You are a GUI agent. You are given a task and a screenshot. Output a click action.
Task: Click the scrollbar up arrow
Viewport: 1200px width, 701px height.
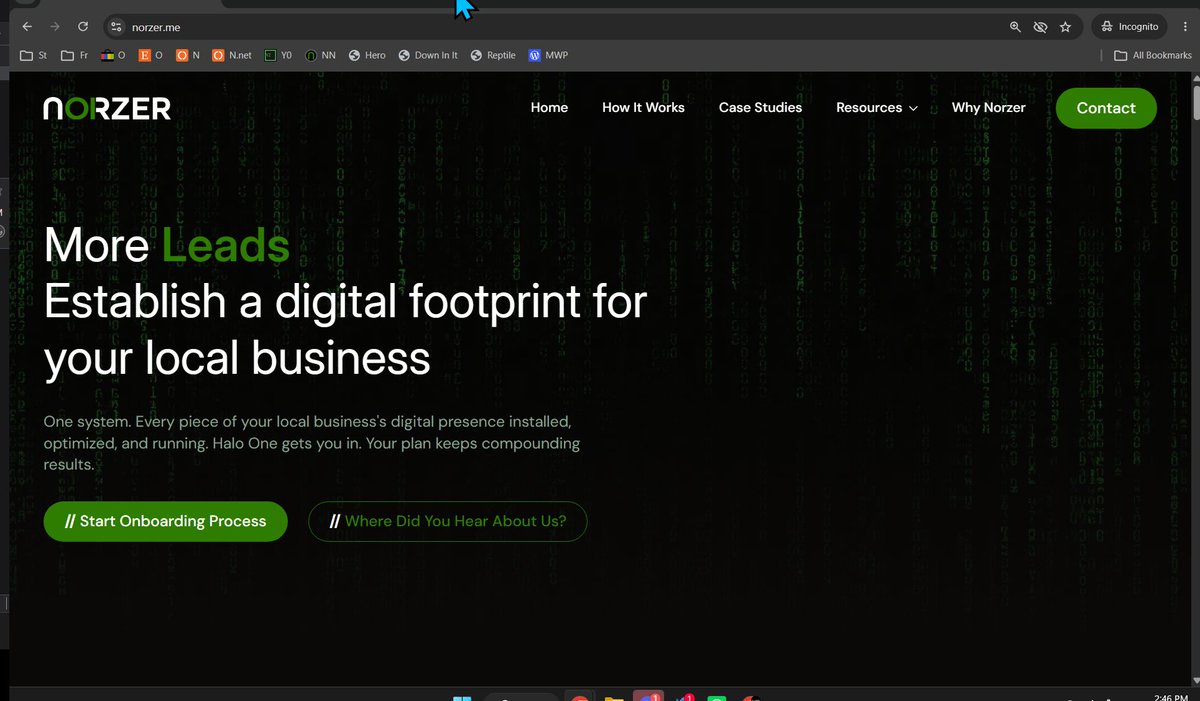click(1195, 78)
